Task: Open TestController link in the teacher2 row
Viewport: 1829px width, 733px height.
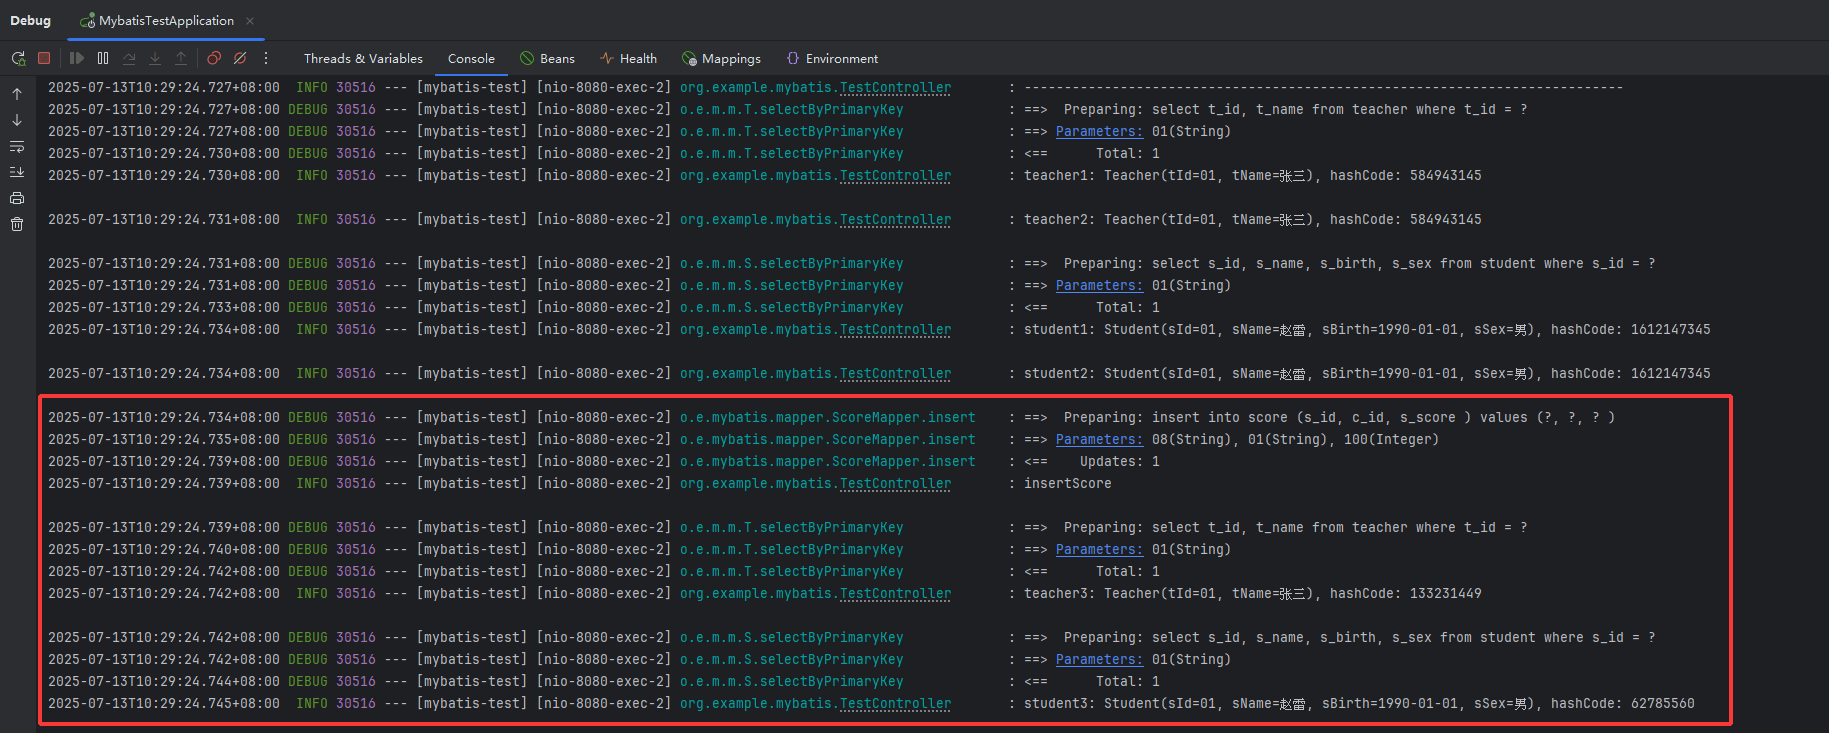Action: (x=895, y=219)
